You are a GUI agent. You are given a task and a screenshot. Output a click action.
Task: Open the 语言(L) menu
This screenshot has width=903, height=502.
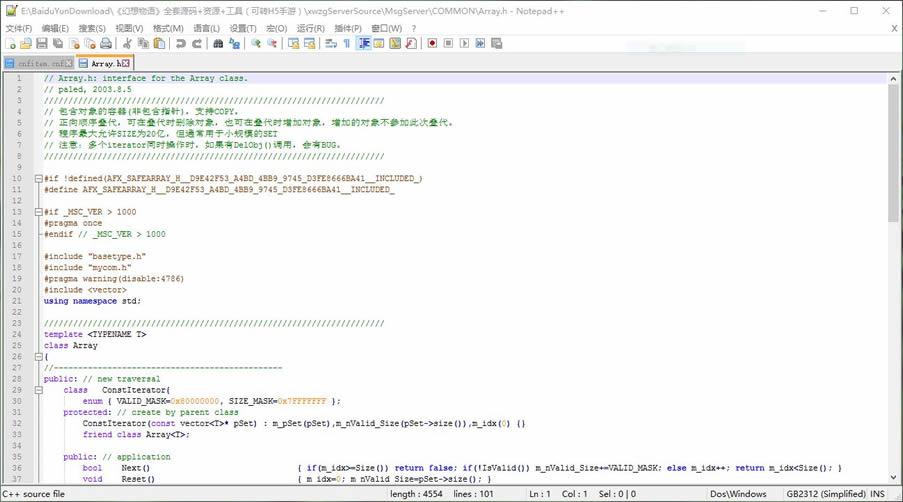pyautogui.click(x=207, y=28)
